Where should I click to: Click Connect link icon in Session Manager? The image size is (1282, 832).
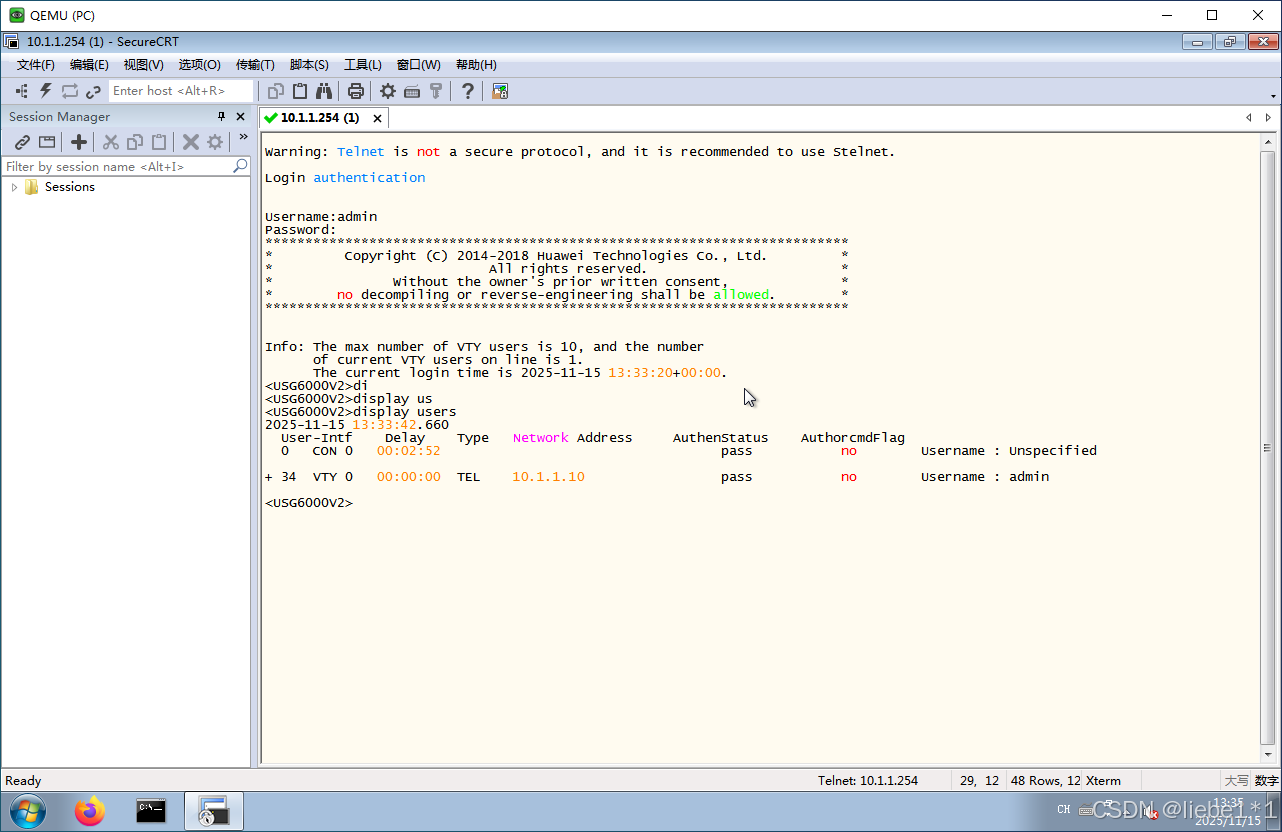pyautogui.click(x=22, y=142)
